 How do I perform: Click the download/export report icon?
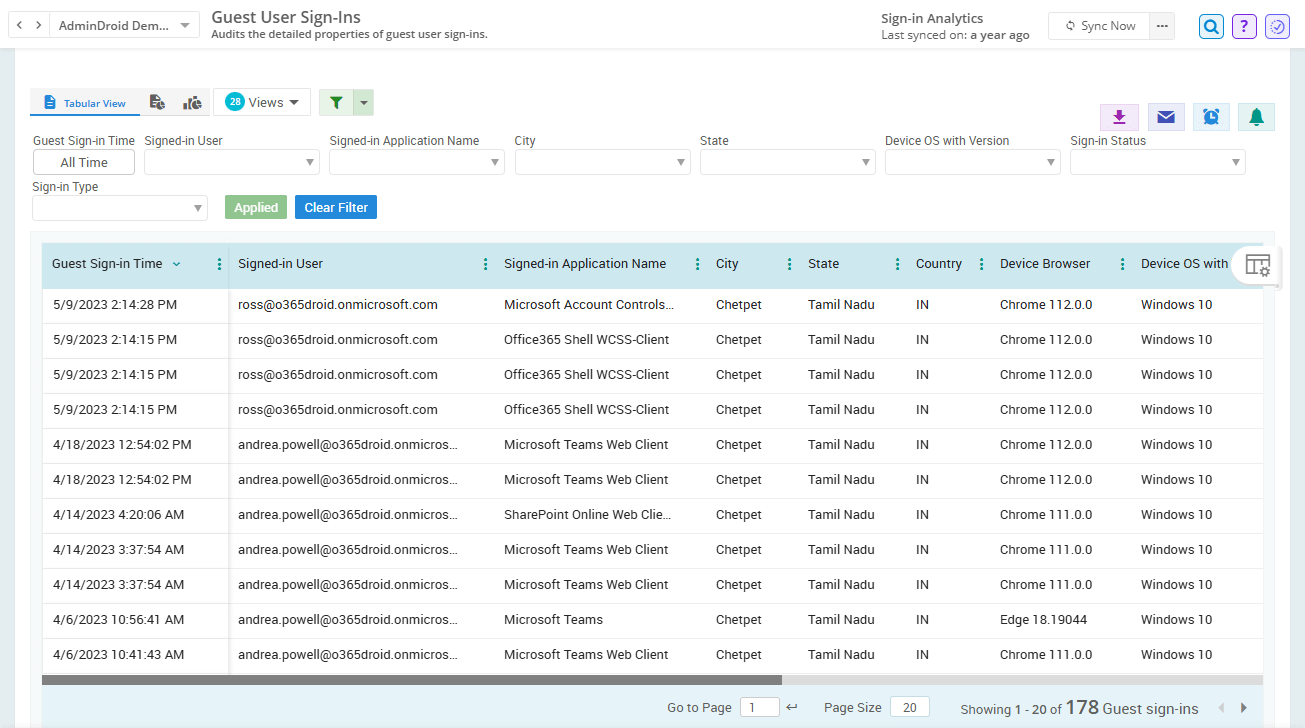(x=1119, y=117)
